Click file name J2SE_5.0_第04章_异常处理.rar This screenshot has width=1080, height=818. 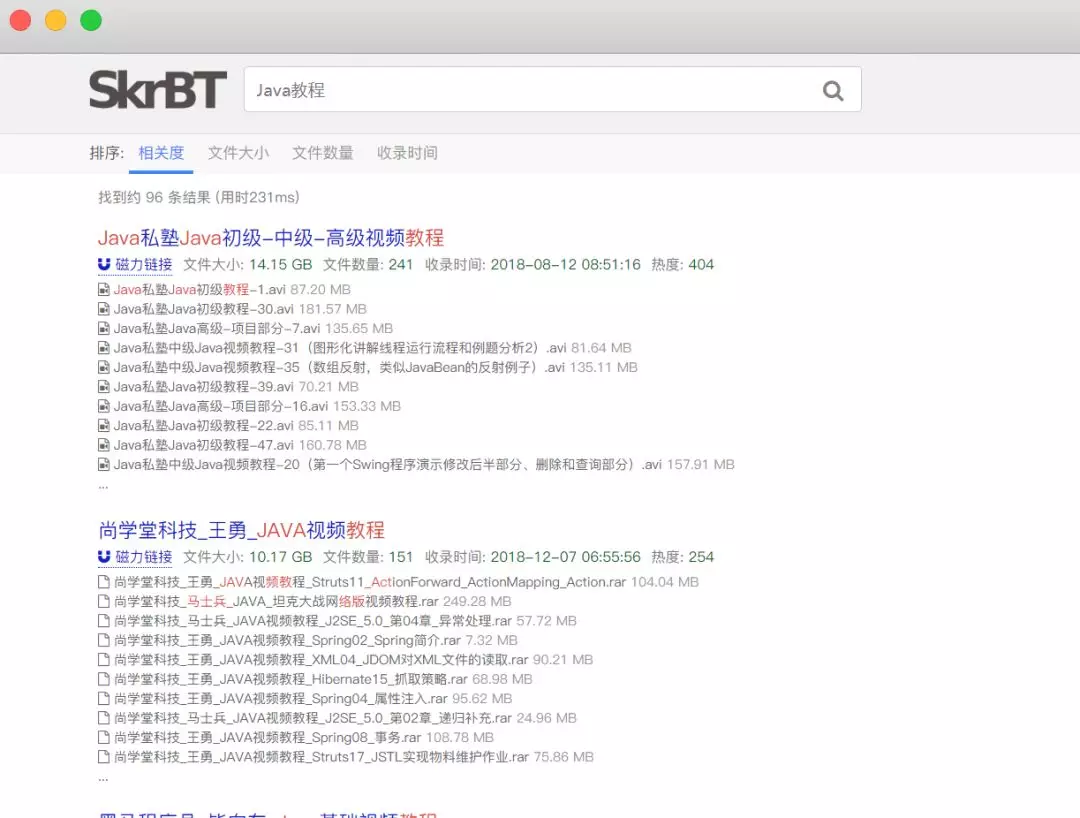(x=313, y=620)
